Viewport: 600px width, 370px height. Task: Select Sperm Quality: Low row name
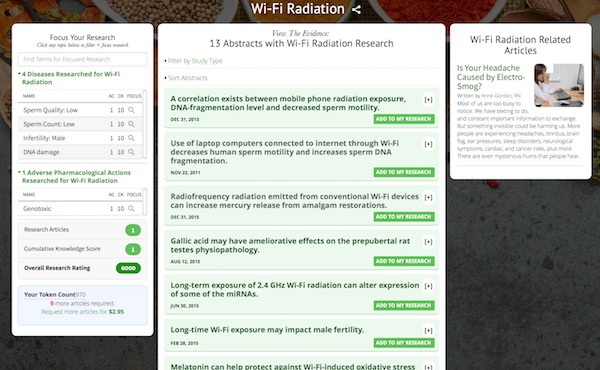(x=51, y=110)
